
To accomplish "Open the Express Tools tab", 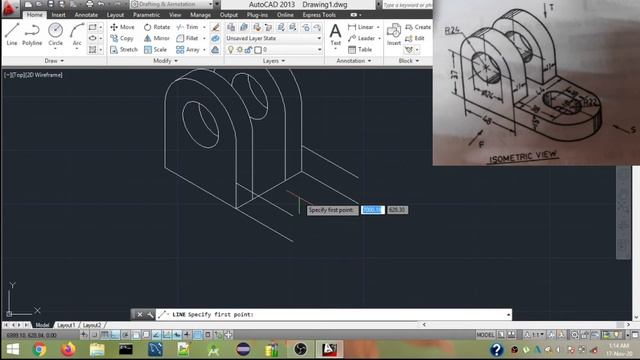I will (x=319, y=15).
